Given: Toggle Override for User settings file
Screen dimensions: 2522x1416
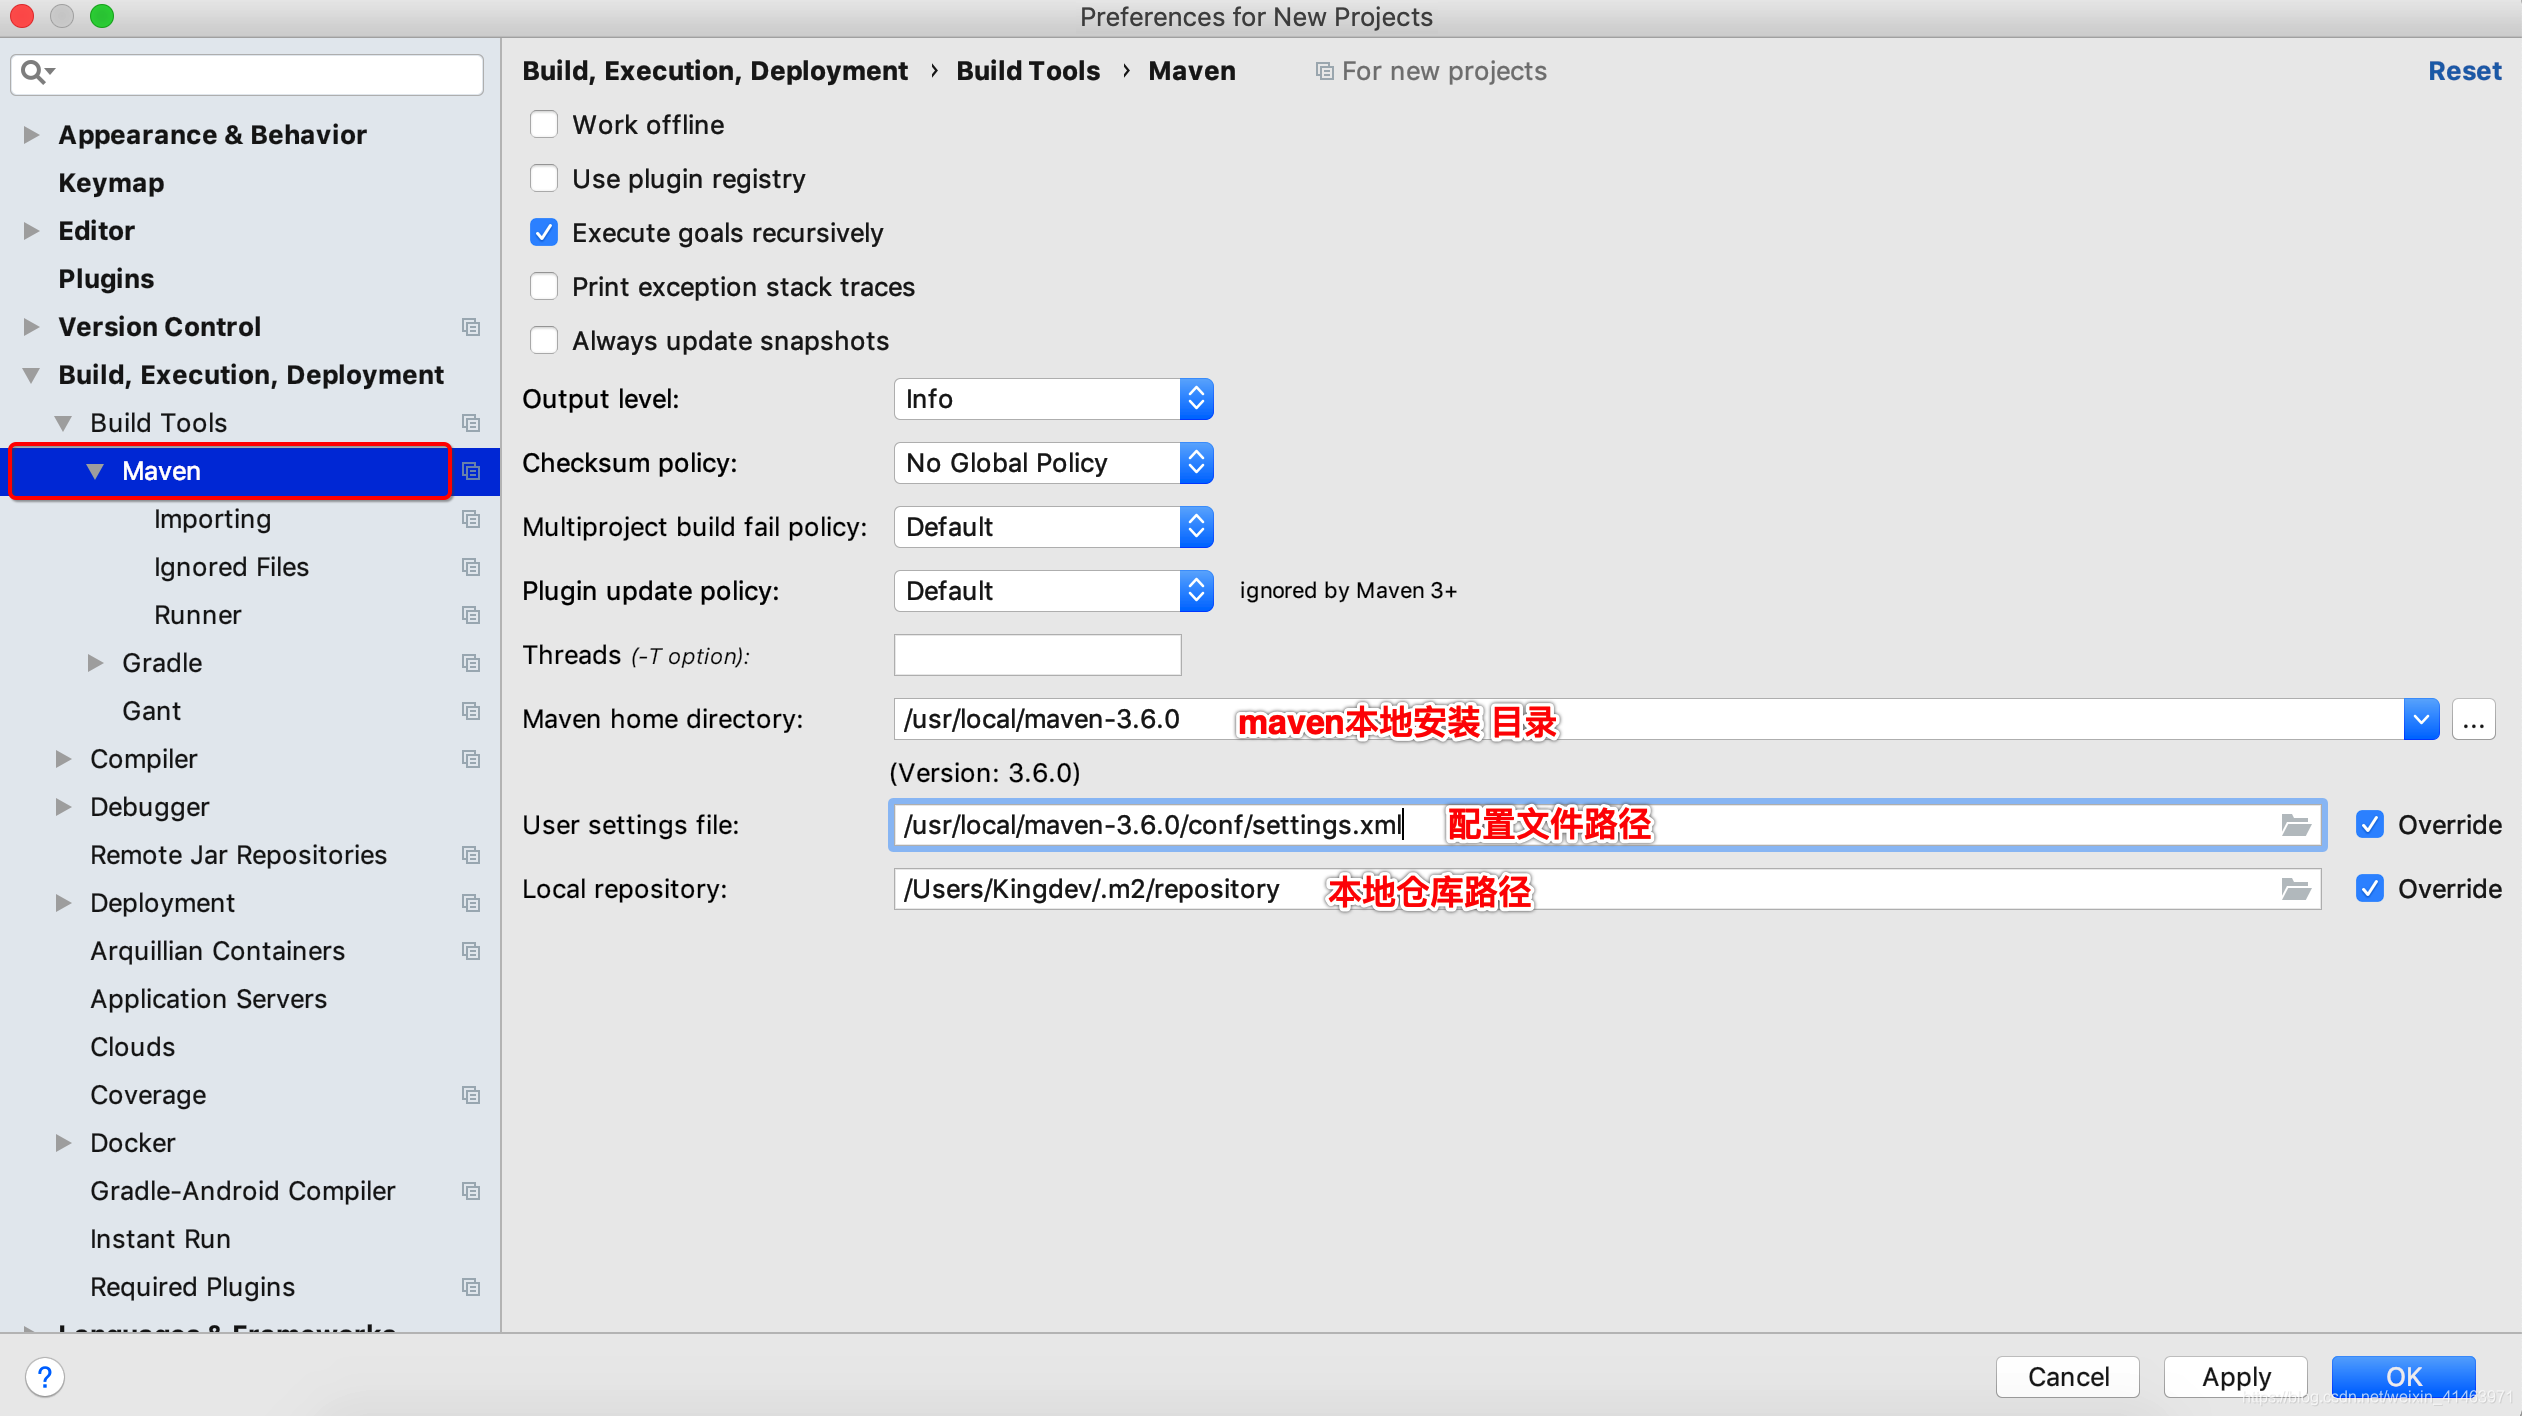Looking at the screenshot, I should click(x=2370, y=825).
